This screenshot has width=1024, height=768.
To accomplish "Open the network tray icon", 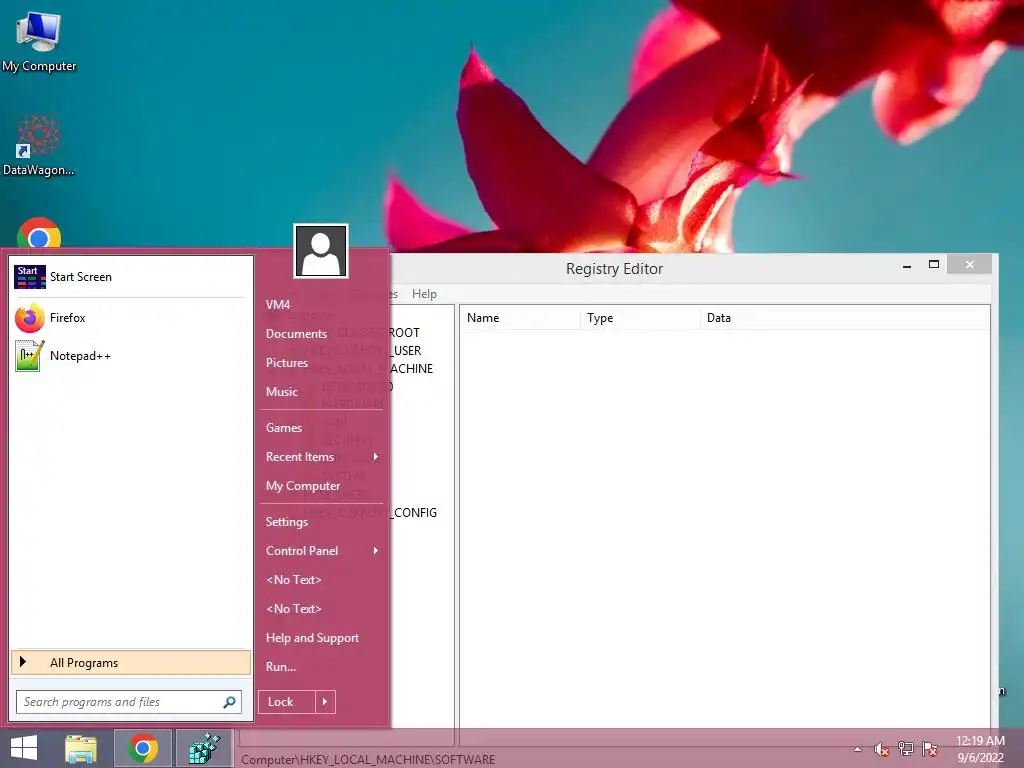I will [906, 749].
